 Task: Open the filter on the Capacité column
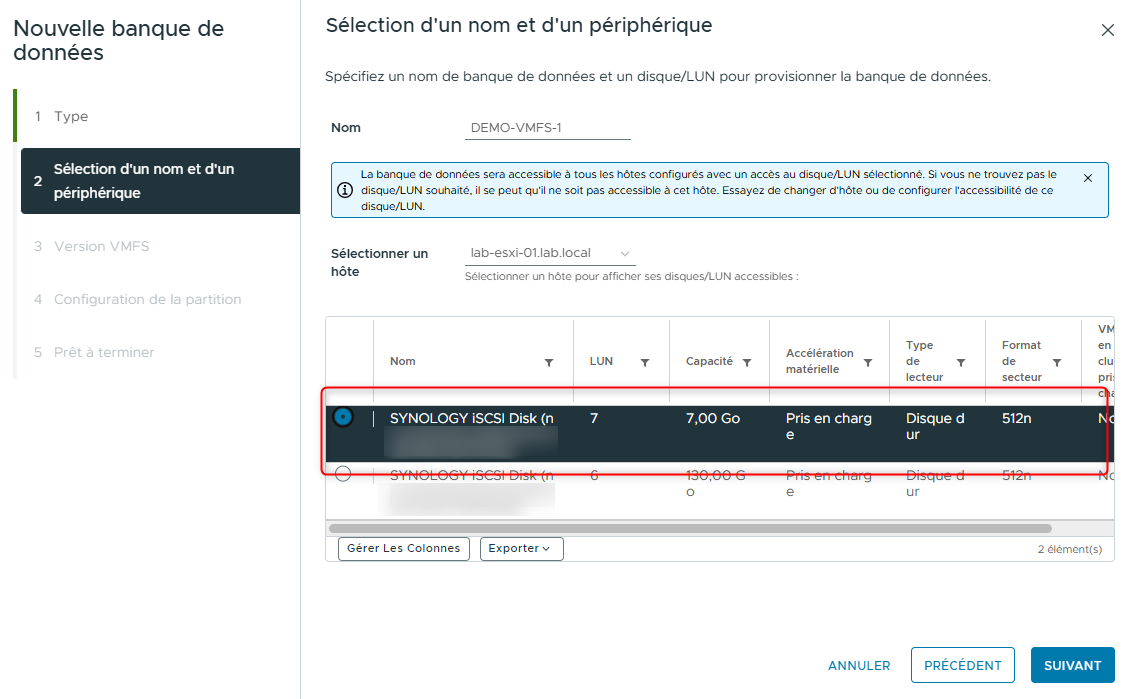[747, 362]
